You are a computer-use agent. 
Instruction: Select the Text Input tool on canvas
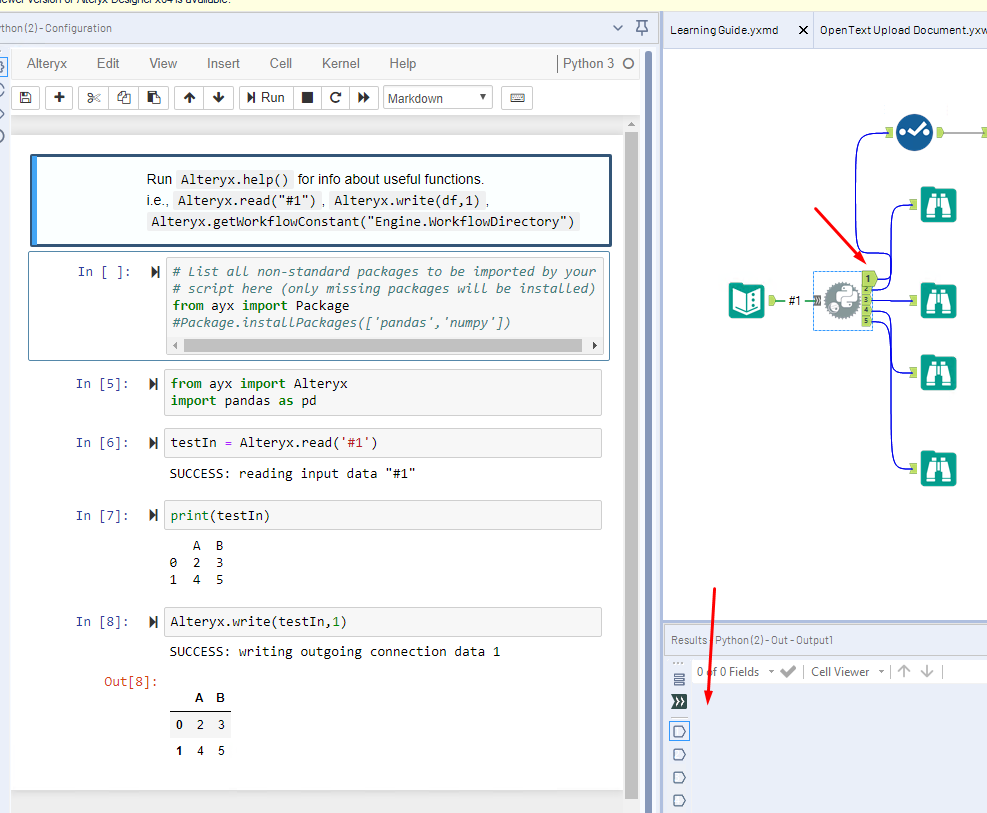click(x=747, y=301)
